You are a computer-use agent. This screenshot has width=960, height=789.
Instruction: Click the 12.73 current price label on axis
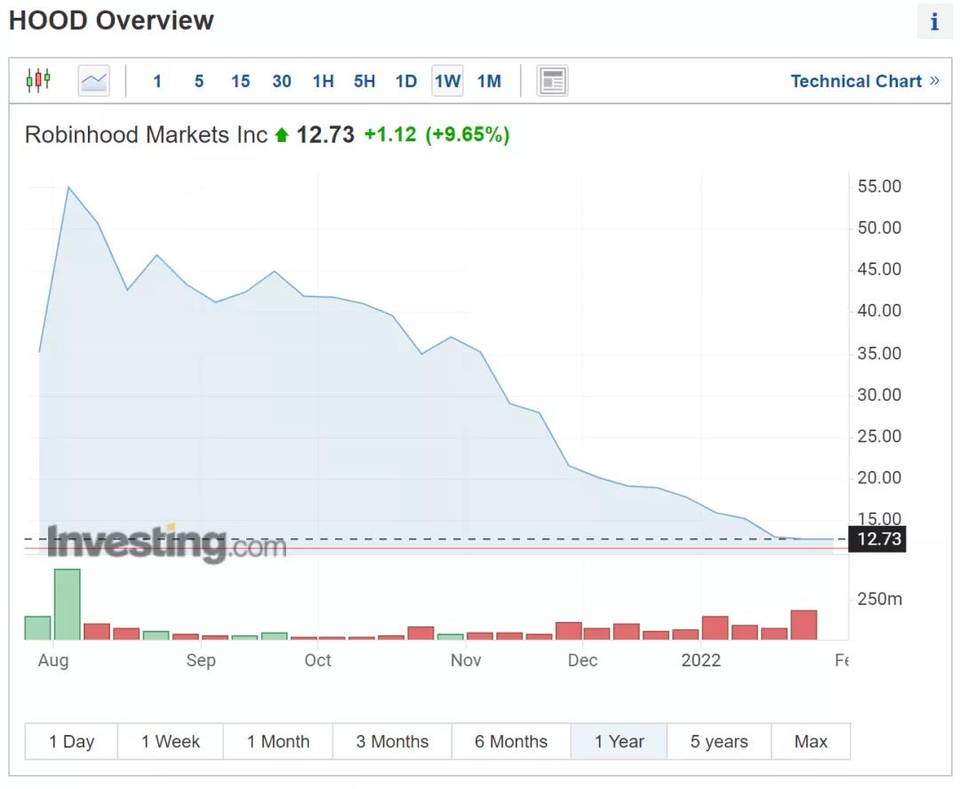click(877, 539)
